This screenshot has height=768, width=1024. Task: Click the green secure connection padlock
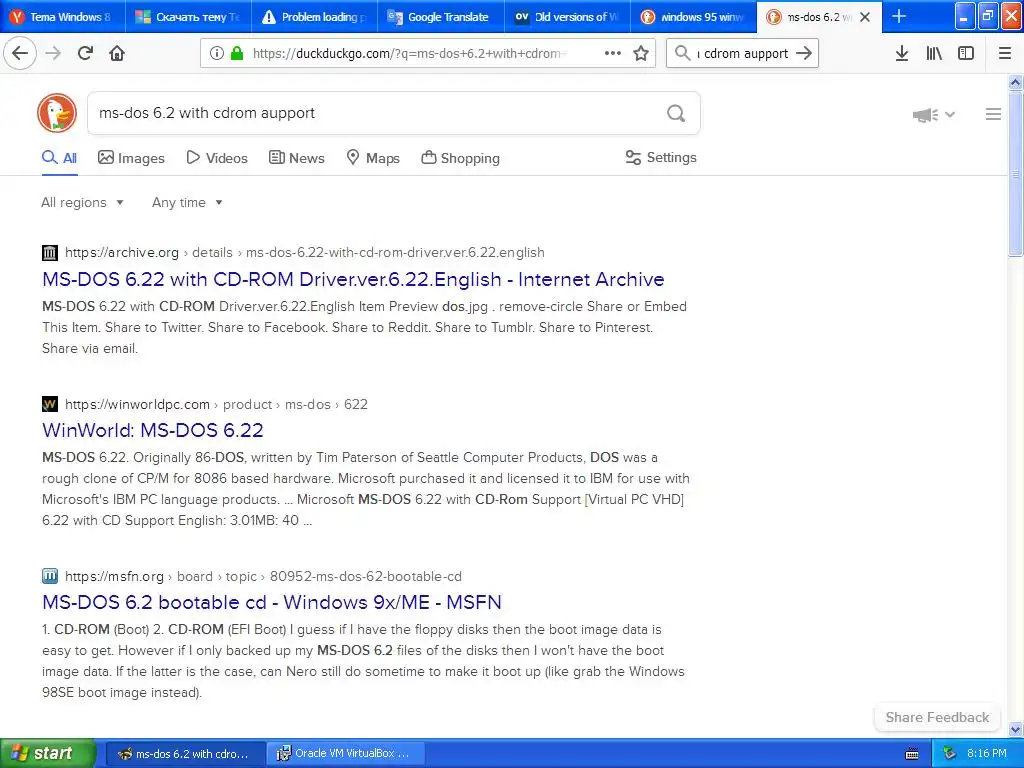pyautogui.click(x=237, y=54)
